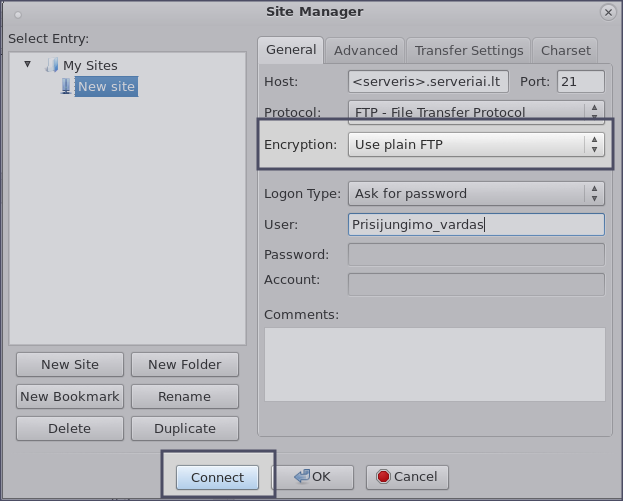Focus the Port number field
Image resolution: width=623 pixels, height=501 pixels.
[x=579, y=81]
